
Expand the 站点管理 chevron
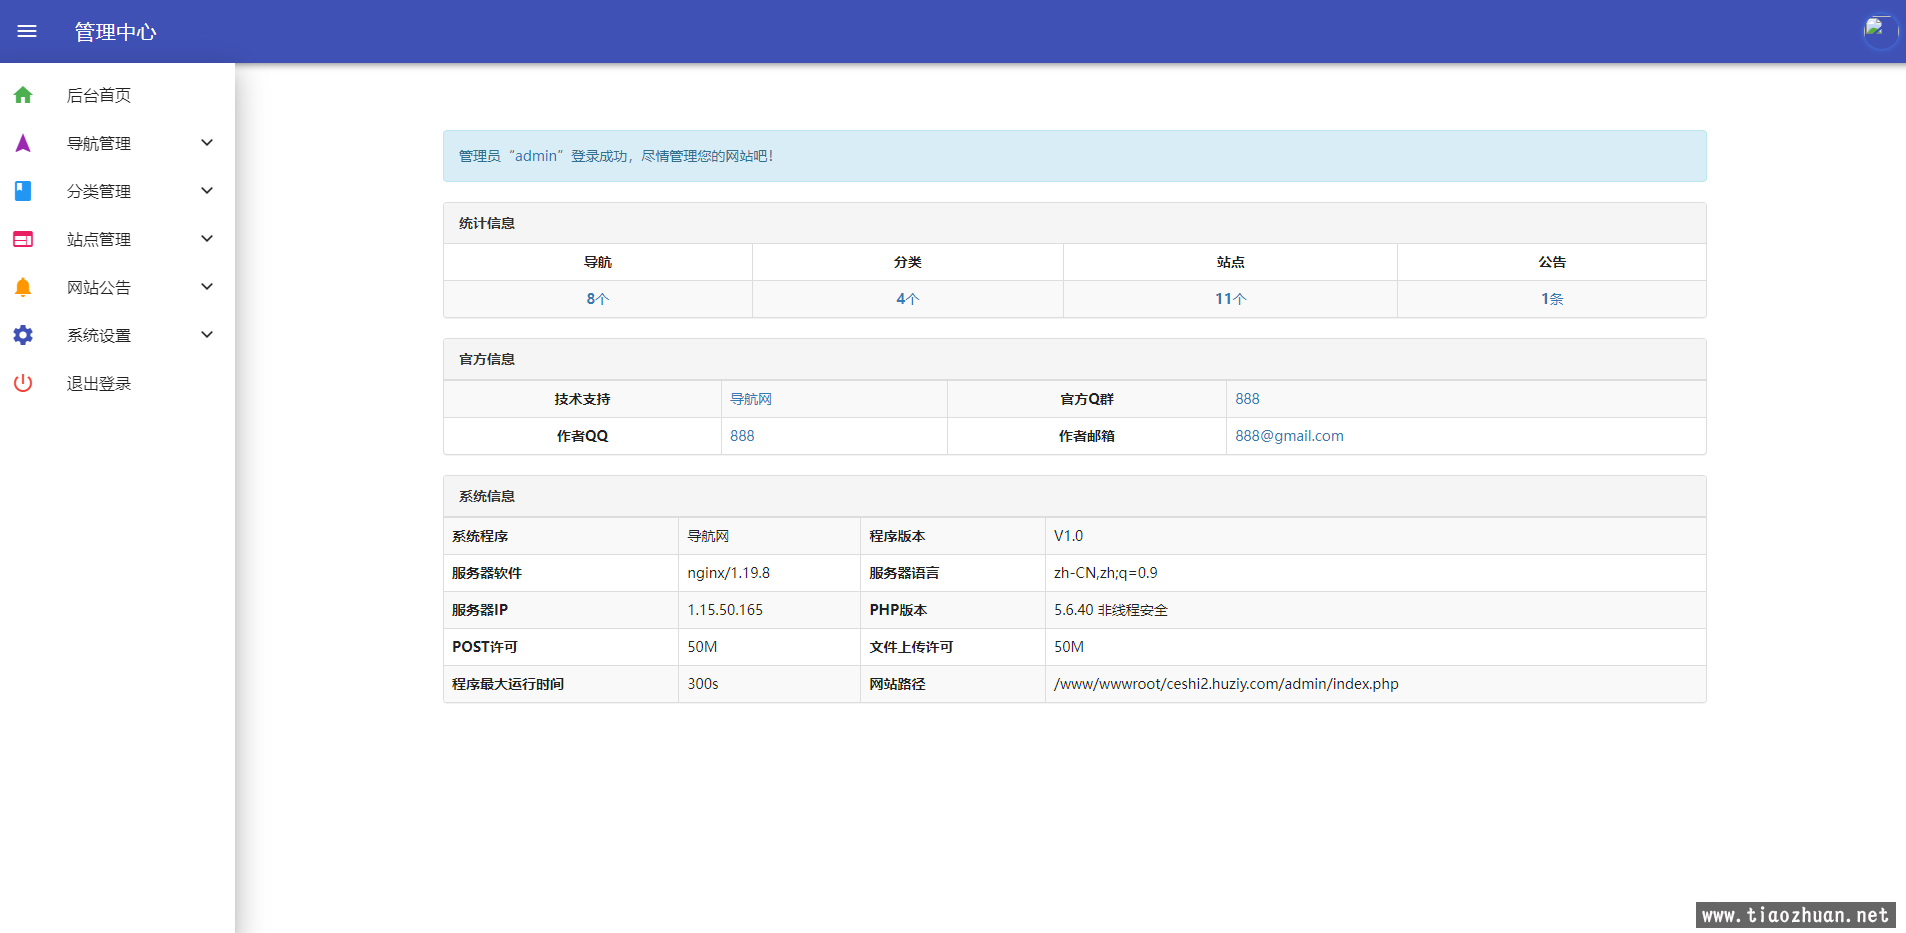(207, 239)
